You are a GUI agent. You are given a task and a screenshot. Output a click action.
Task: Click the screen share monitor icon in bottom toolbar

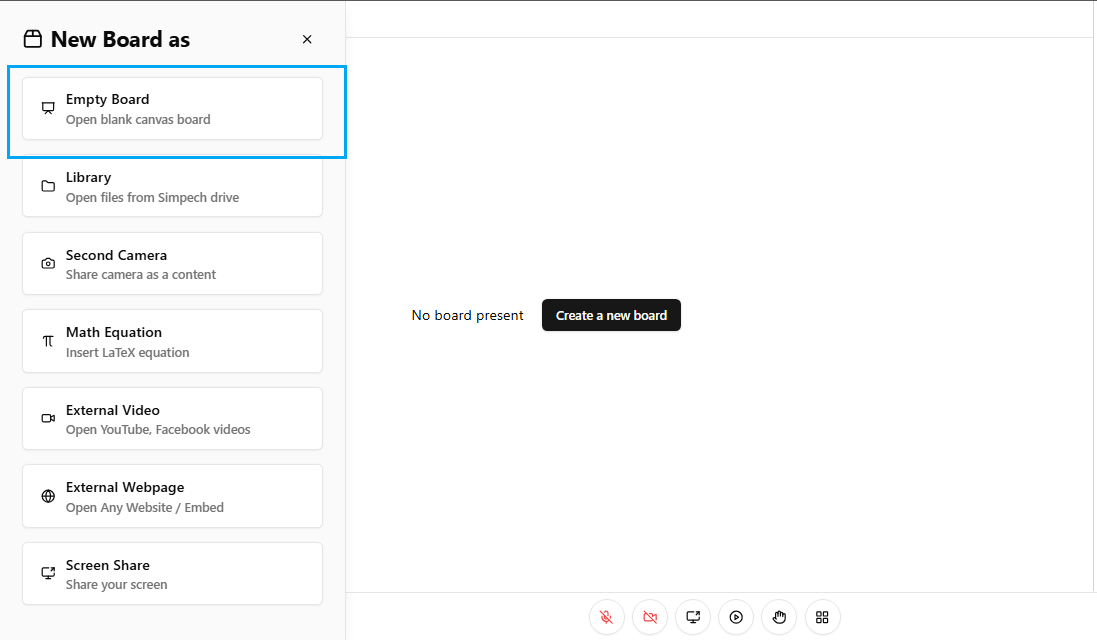(x=693, y=617)
